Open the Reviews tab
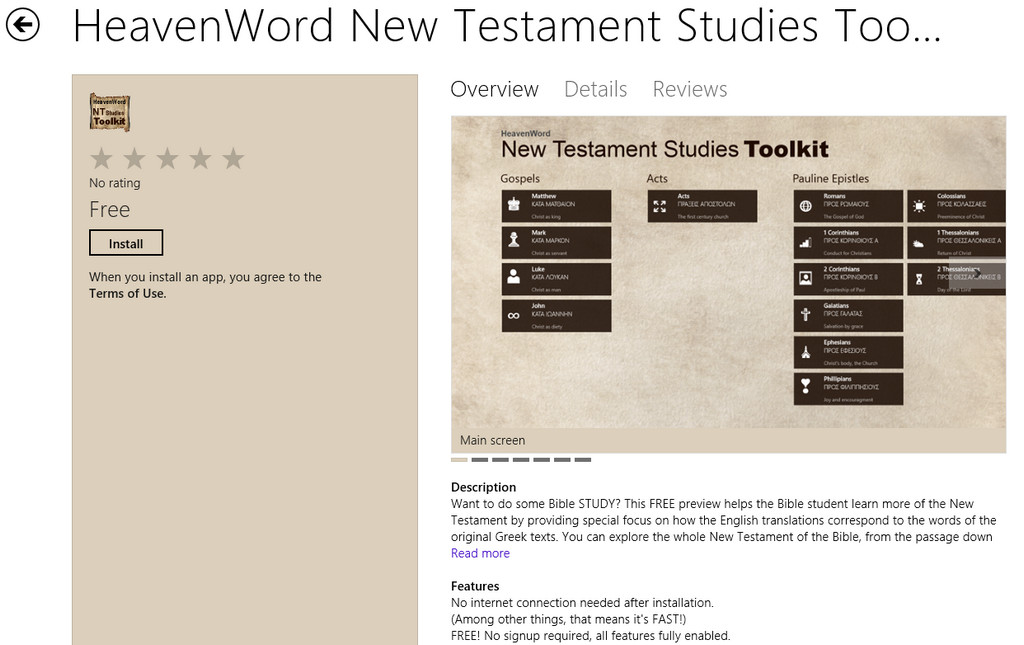Viewport: 1024px width, 645px height. [x=689, y=89]
